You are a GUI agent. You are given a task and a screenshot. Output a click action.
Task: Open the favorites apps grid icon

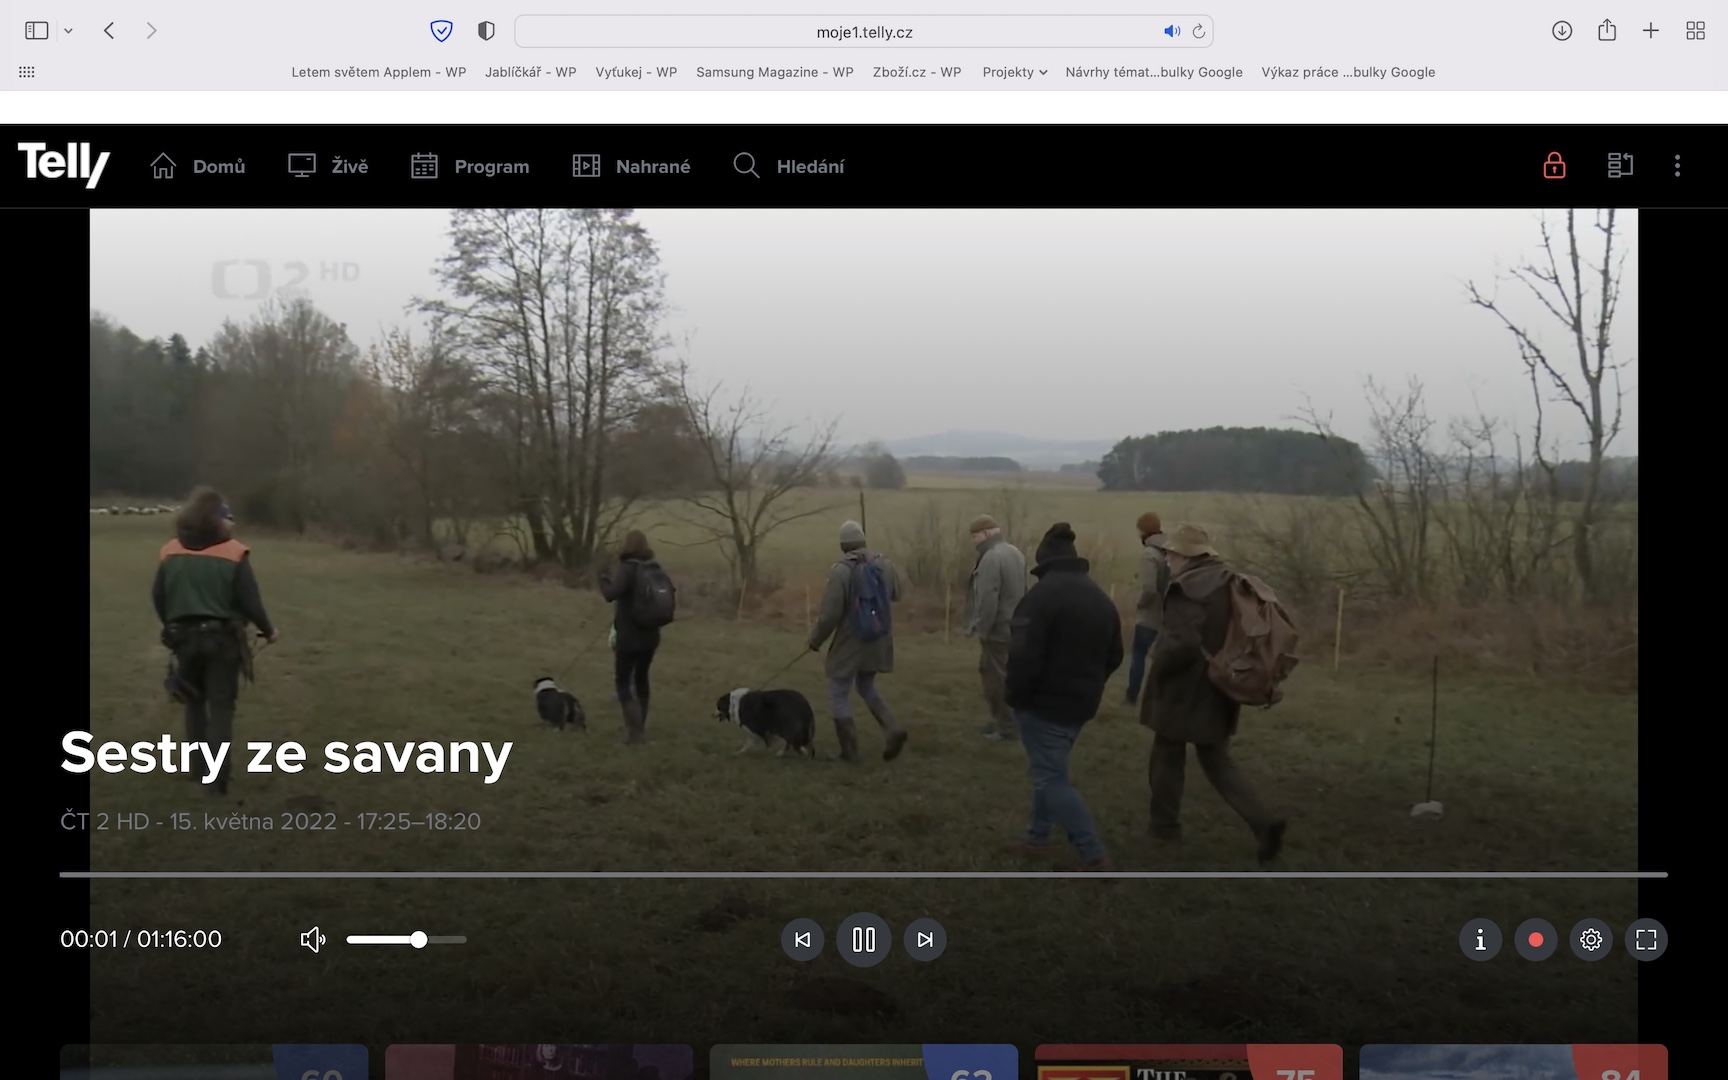tap(27, 72)
